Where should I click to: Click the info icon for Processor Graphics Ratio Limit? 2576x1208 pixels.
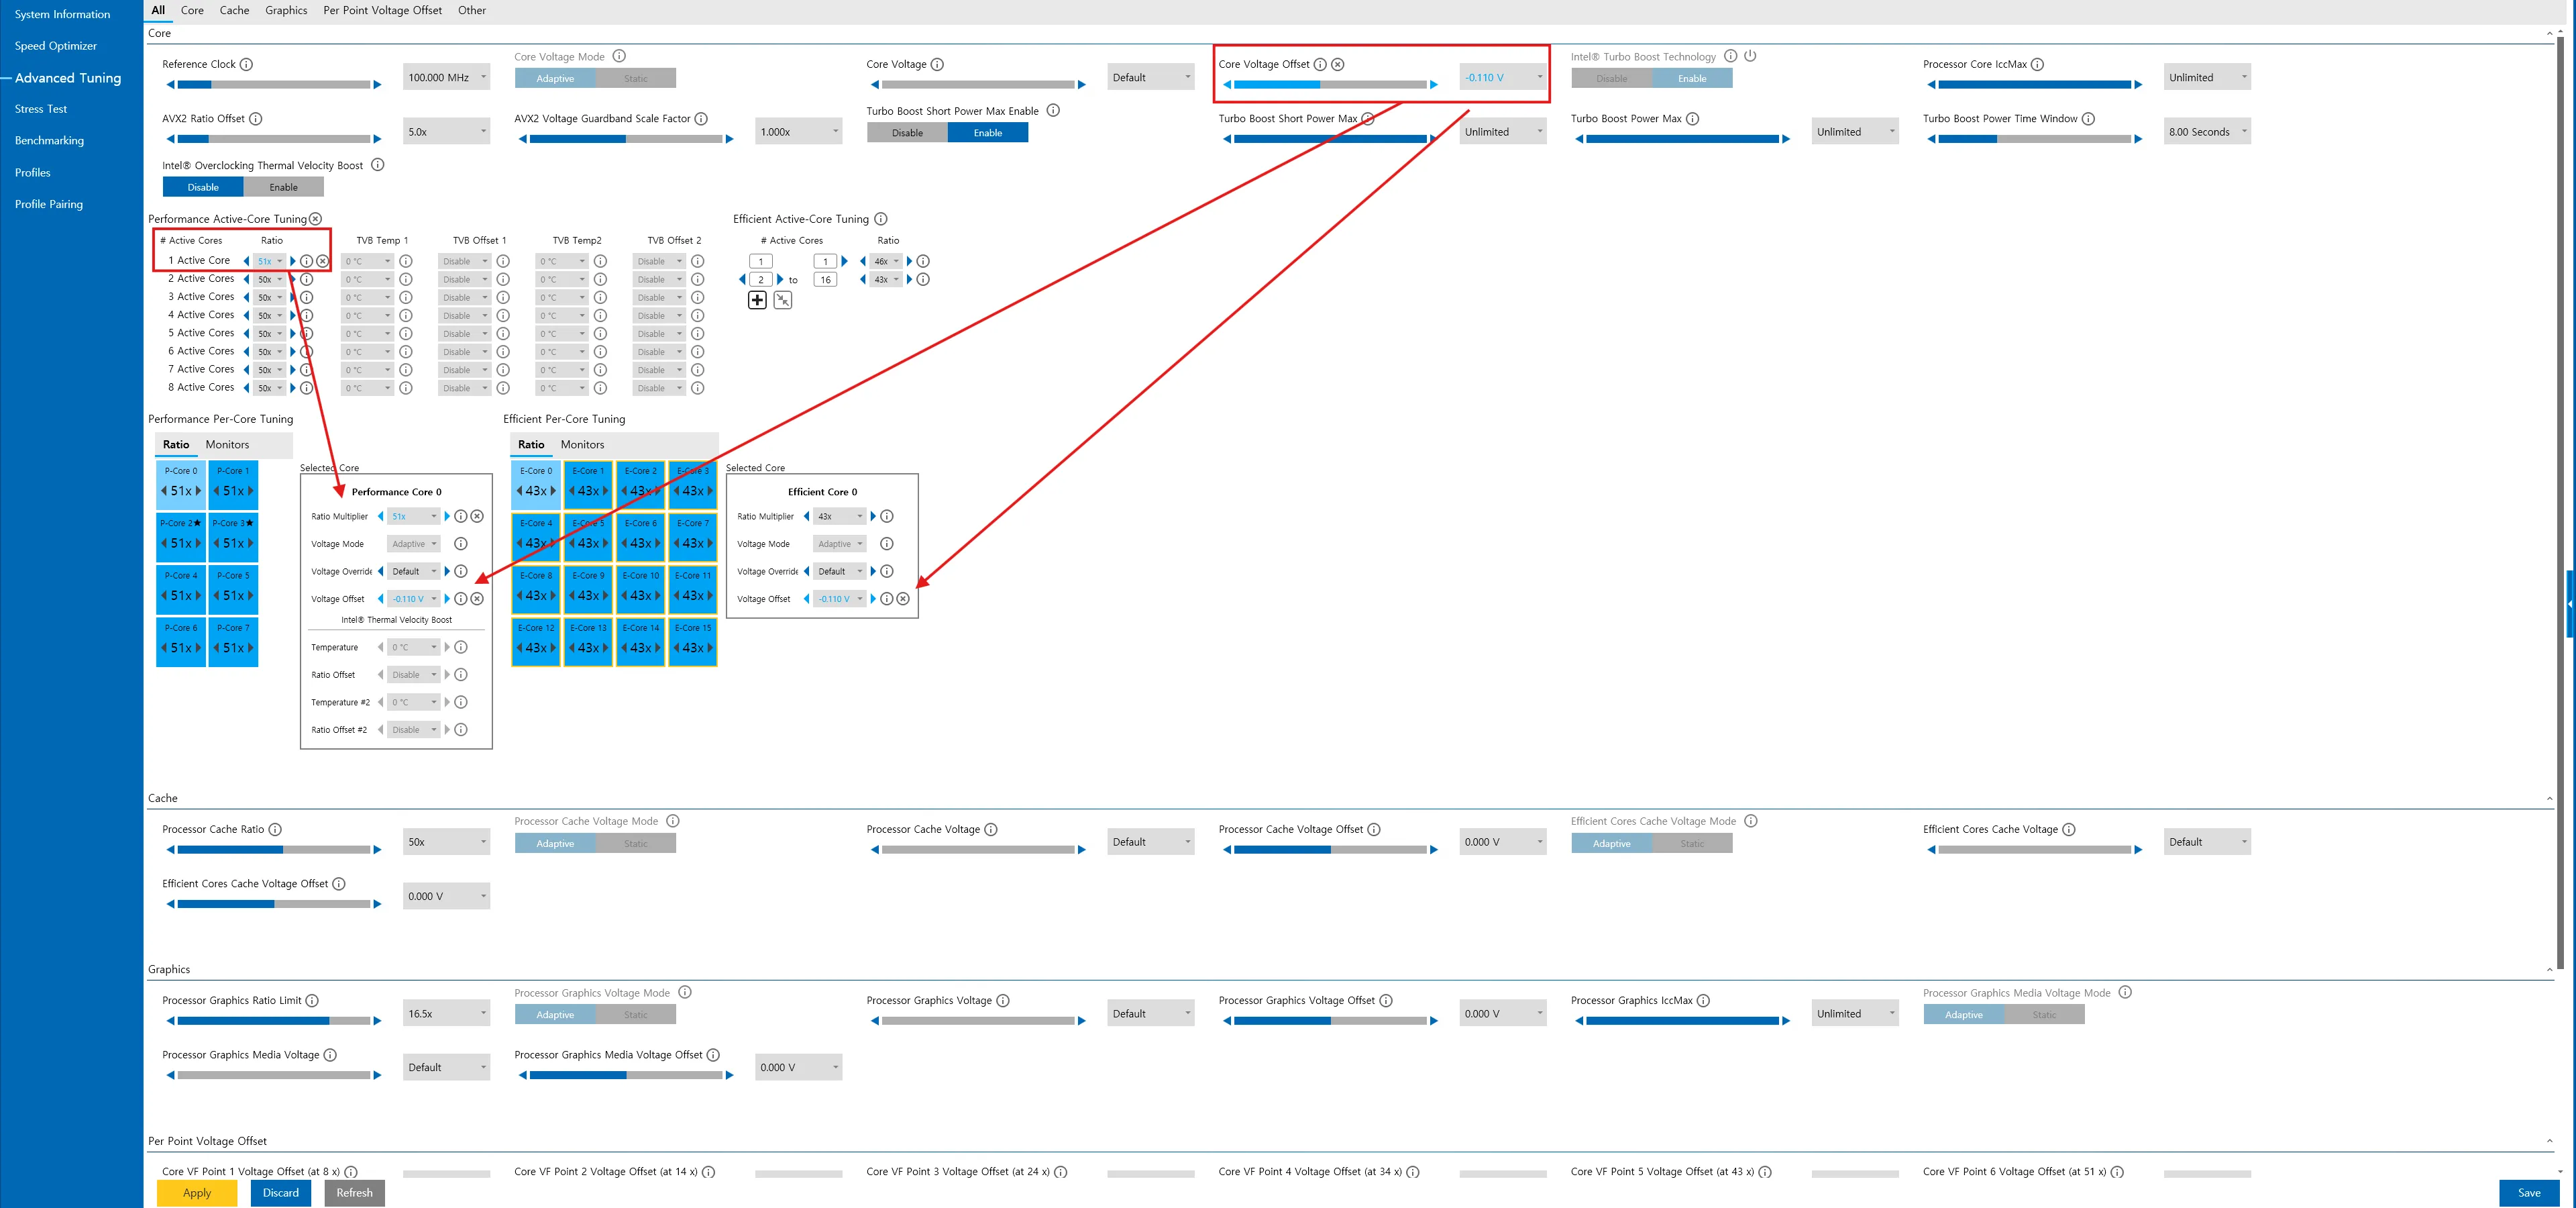coord(312,1001)
